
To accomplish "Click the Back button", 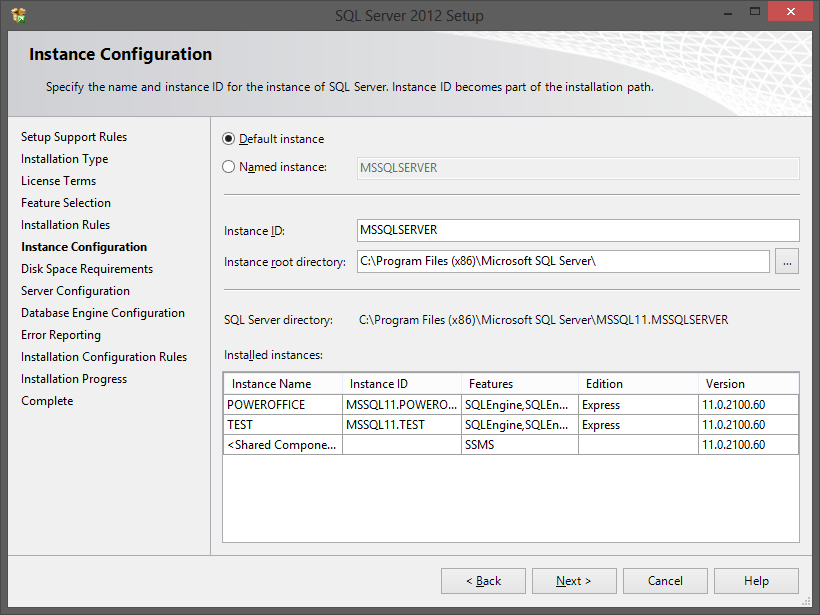I will pyautogui.click(x=483, y=581).
